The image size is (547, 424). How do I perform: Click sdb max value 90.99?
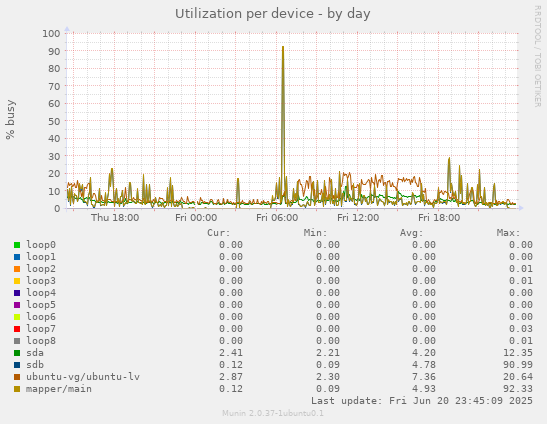click(518, 365)
